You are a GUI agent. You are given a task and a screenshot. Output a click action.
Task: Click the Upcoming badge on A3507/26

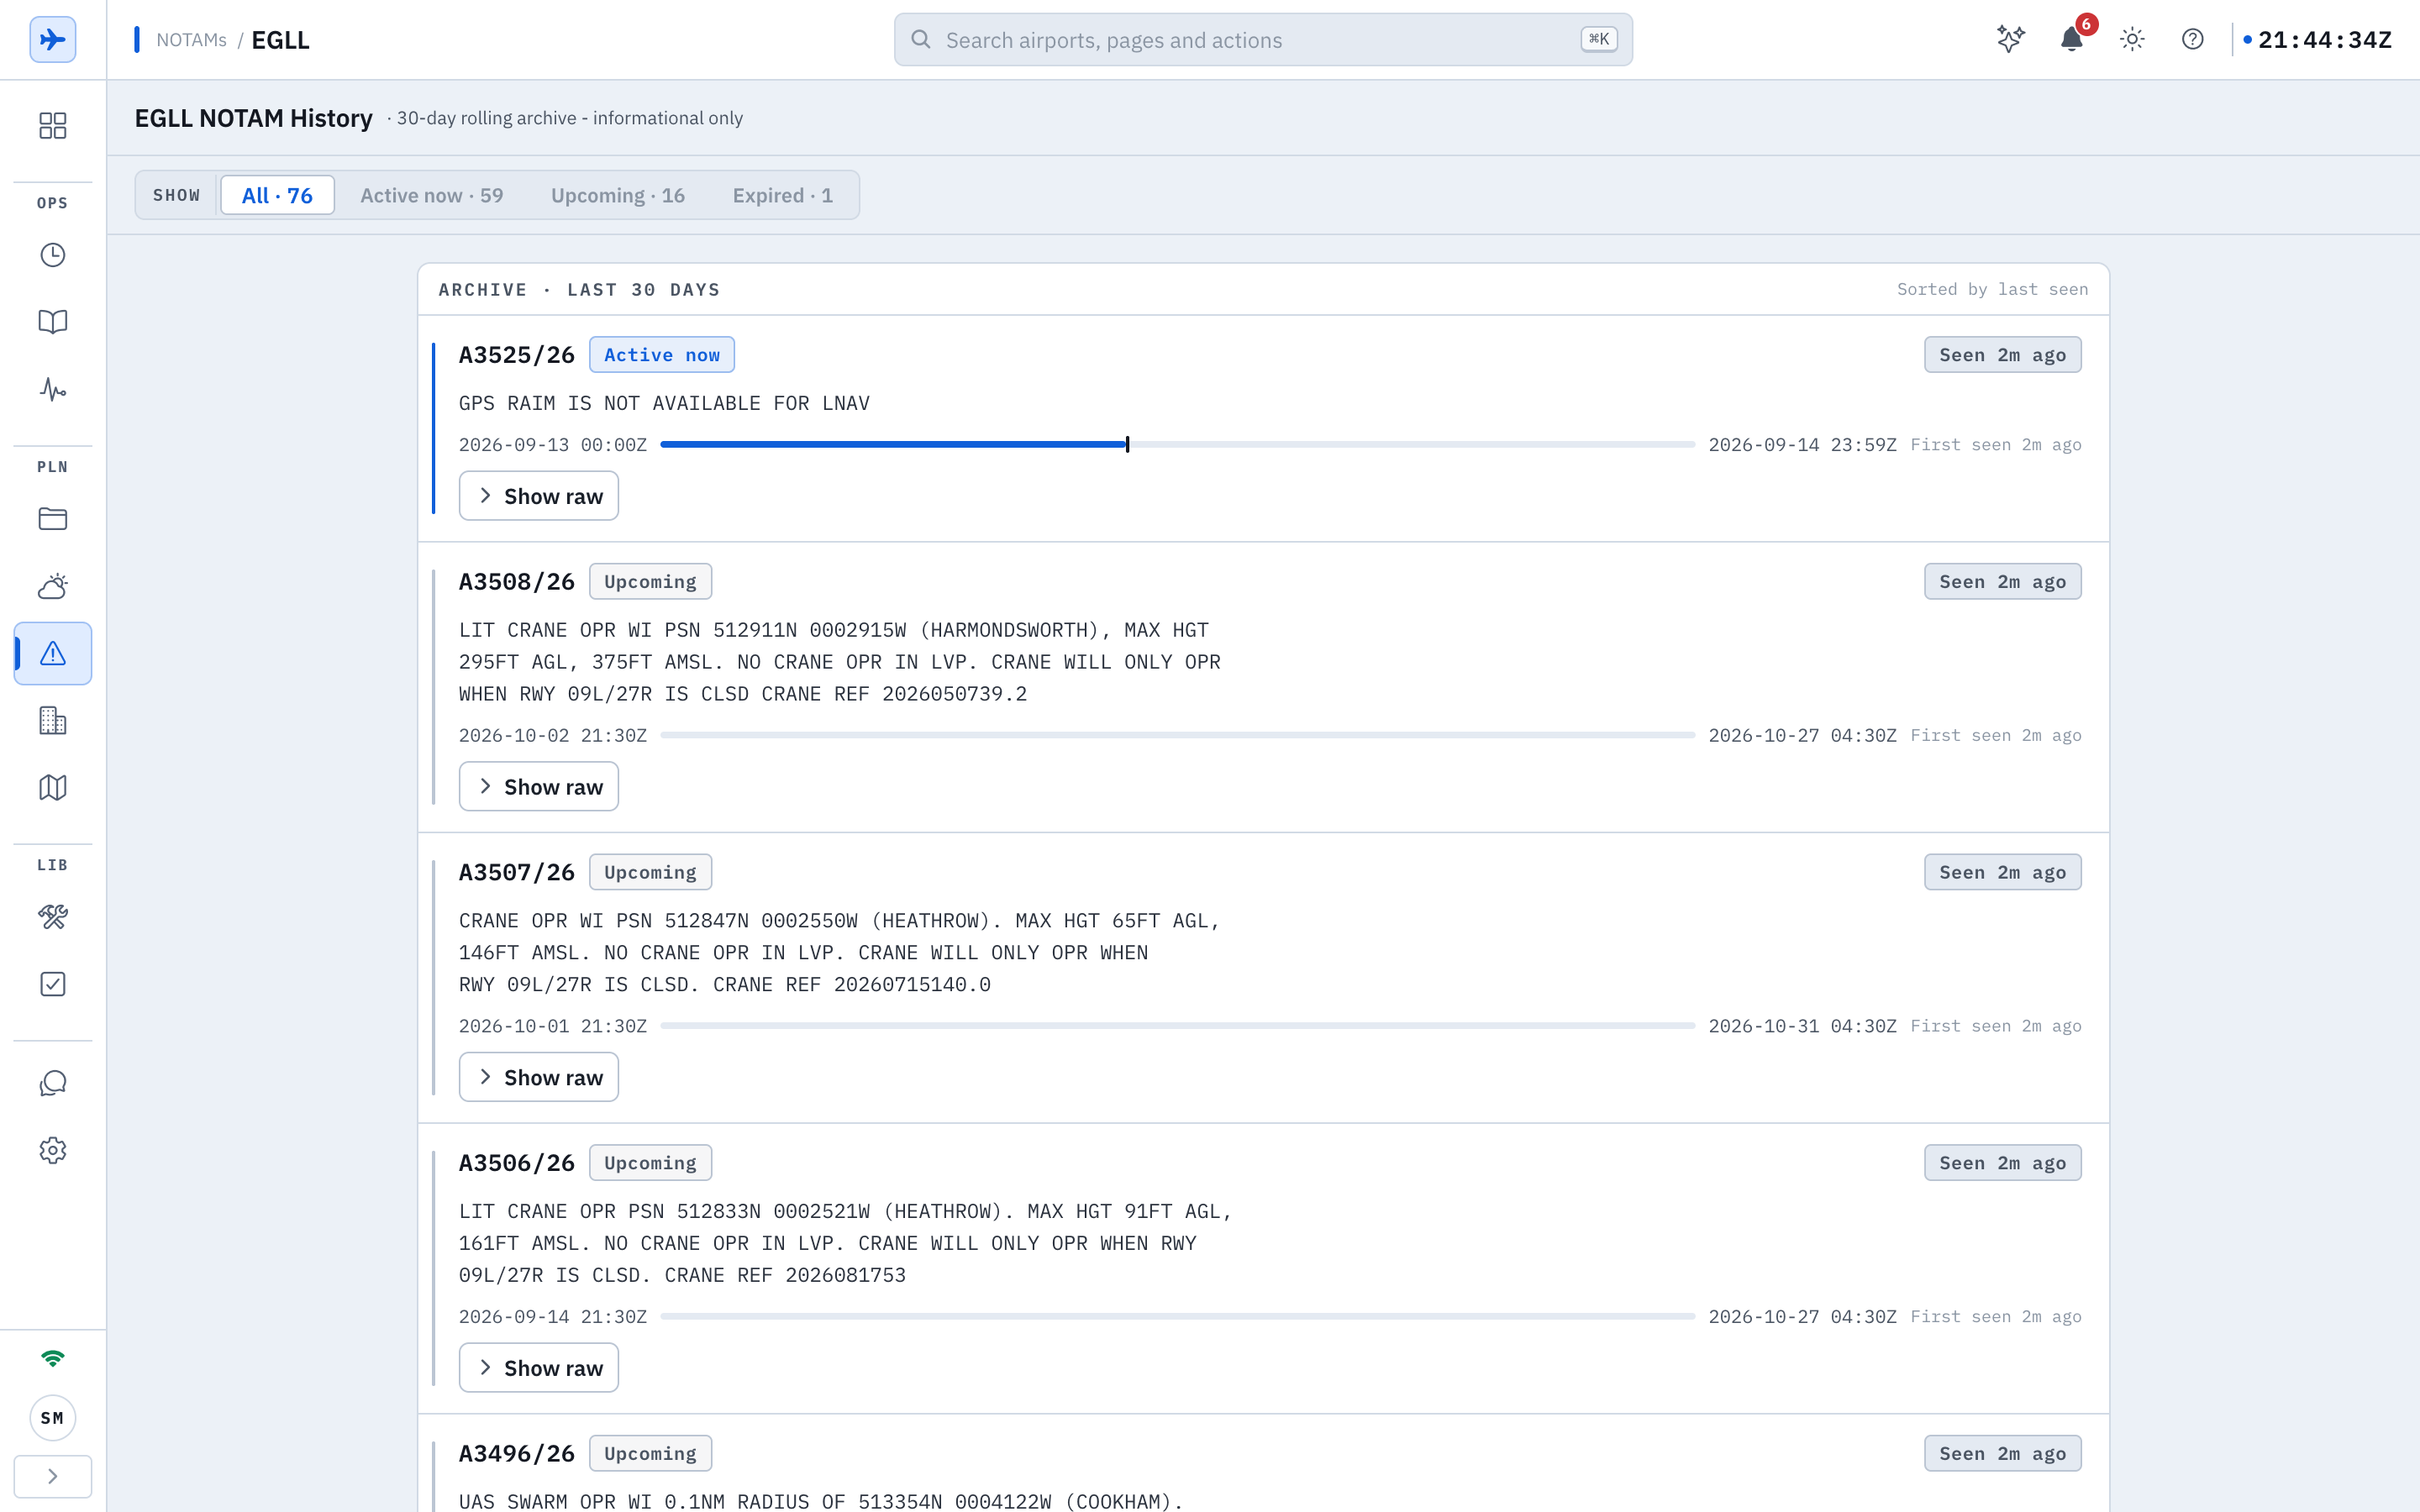tap(650, 873)
